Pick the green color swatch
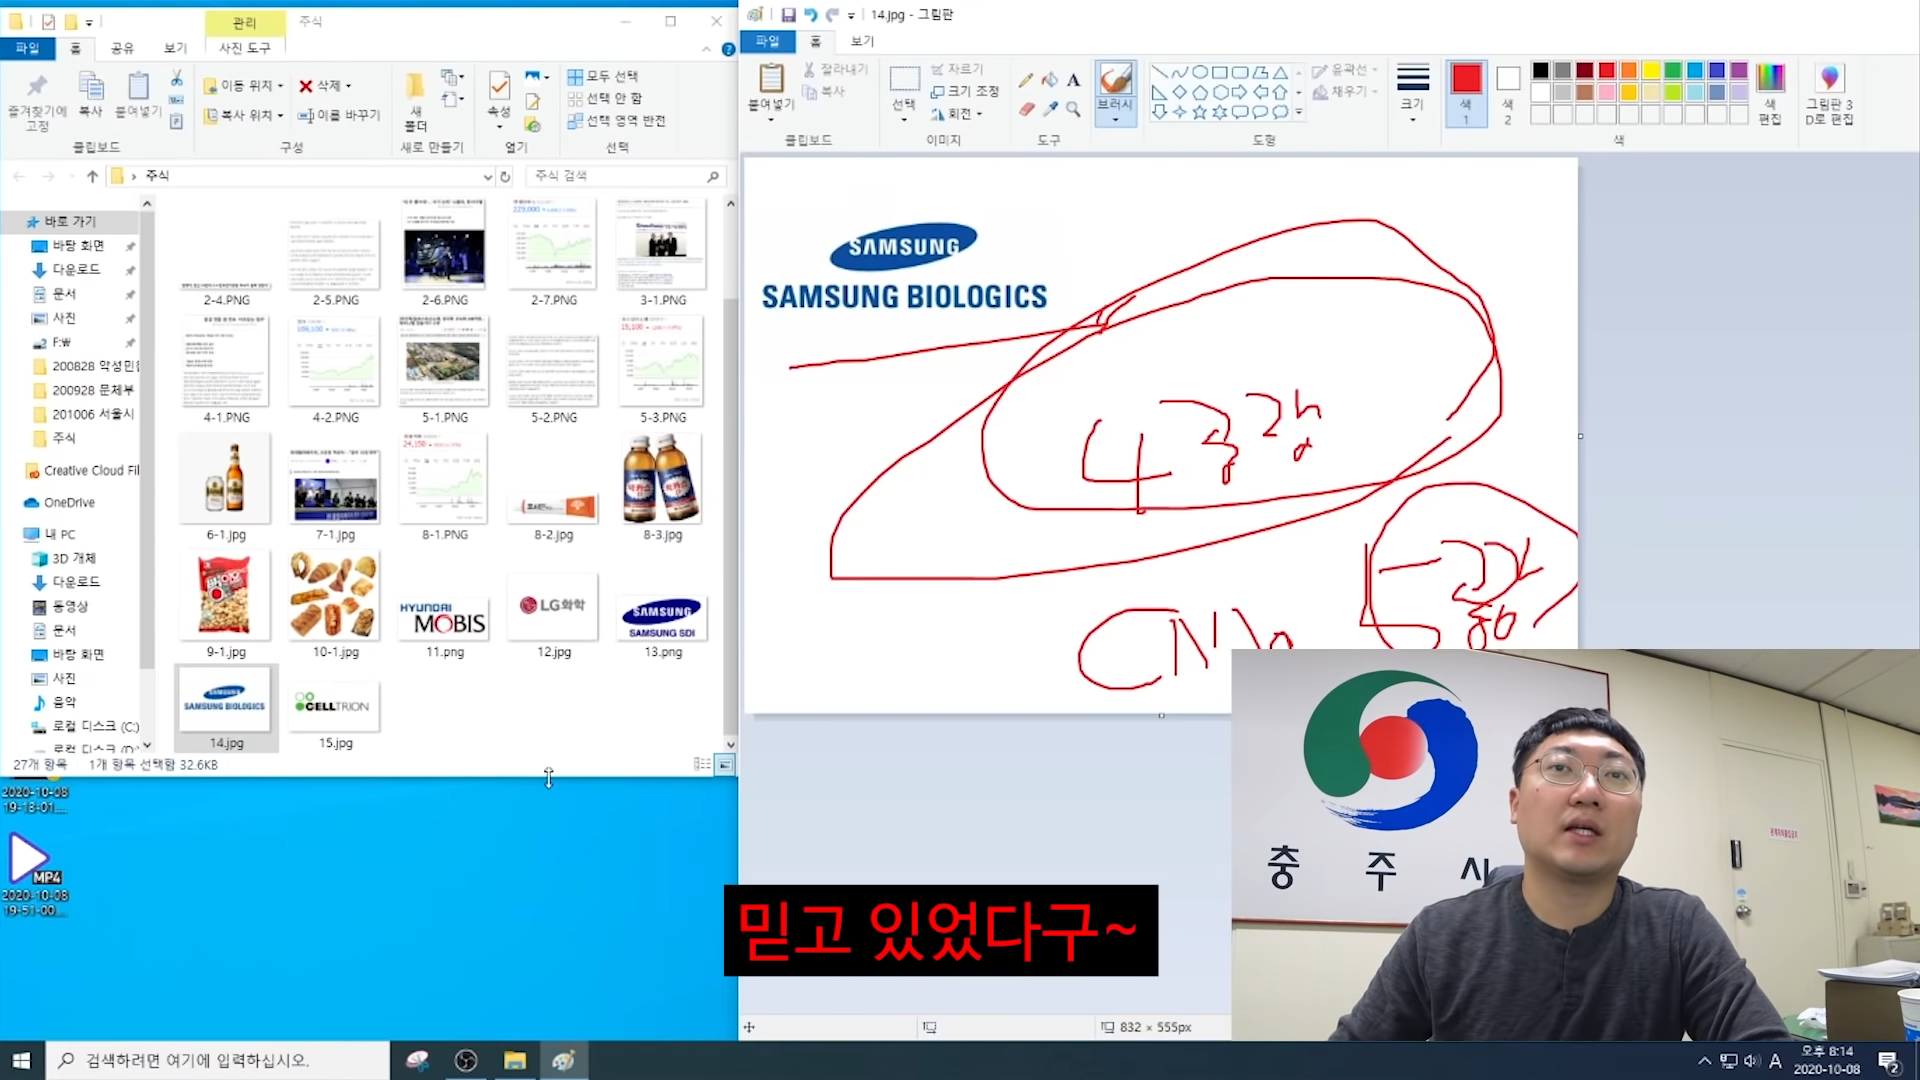 tap(1672, 70)
